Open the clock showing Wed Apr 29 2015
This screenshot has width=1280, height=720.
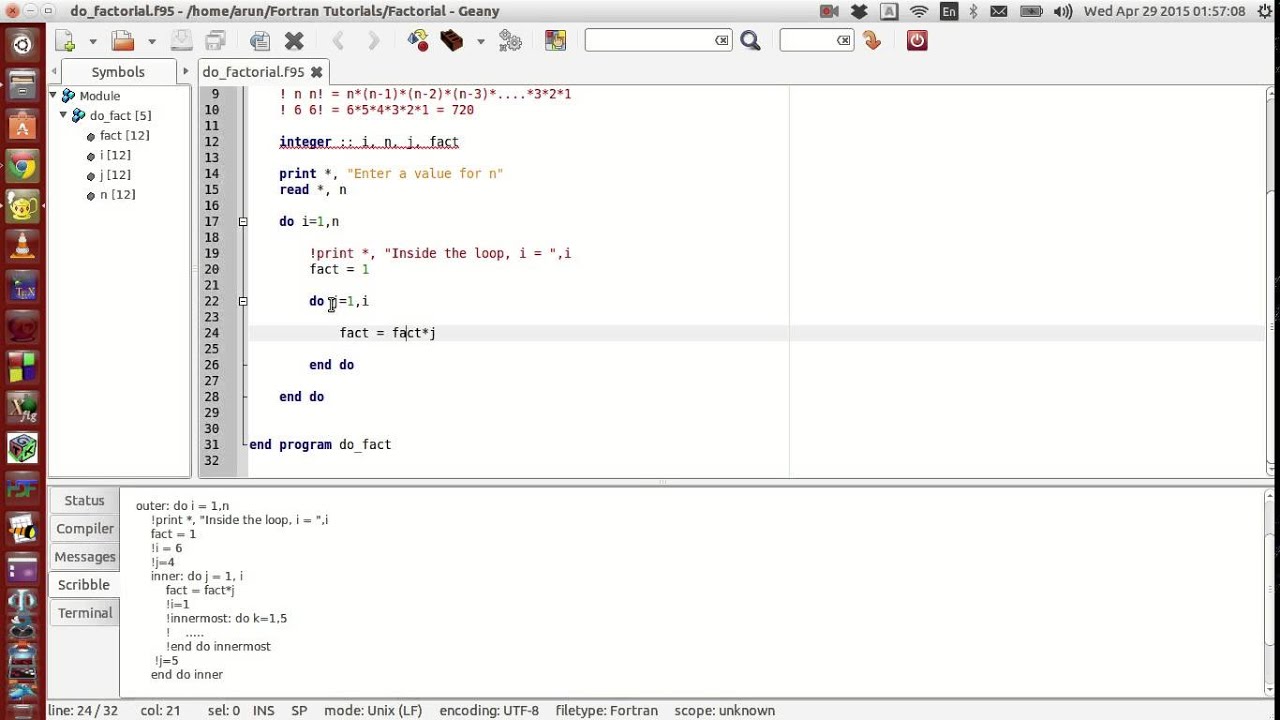pyautogui.click(x=1164, y=12)
